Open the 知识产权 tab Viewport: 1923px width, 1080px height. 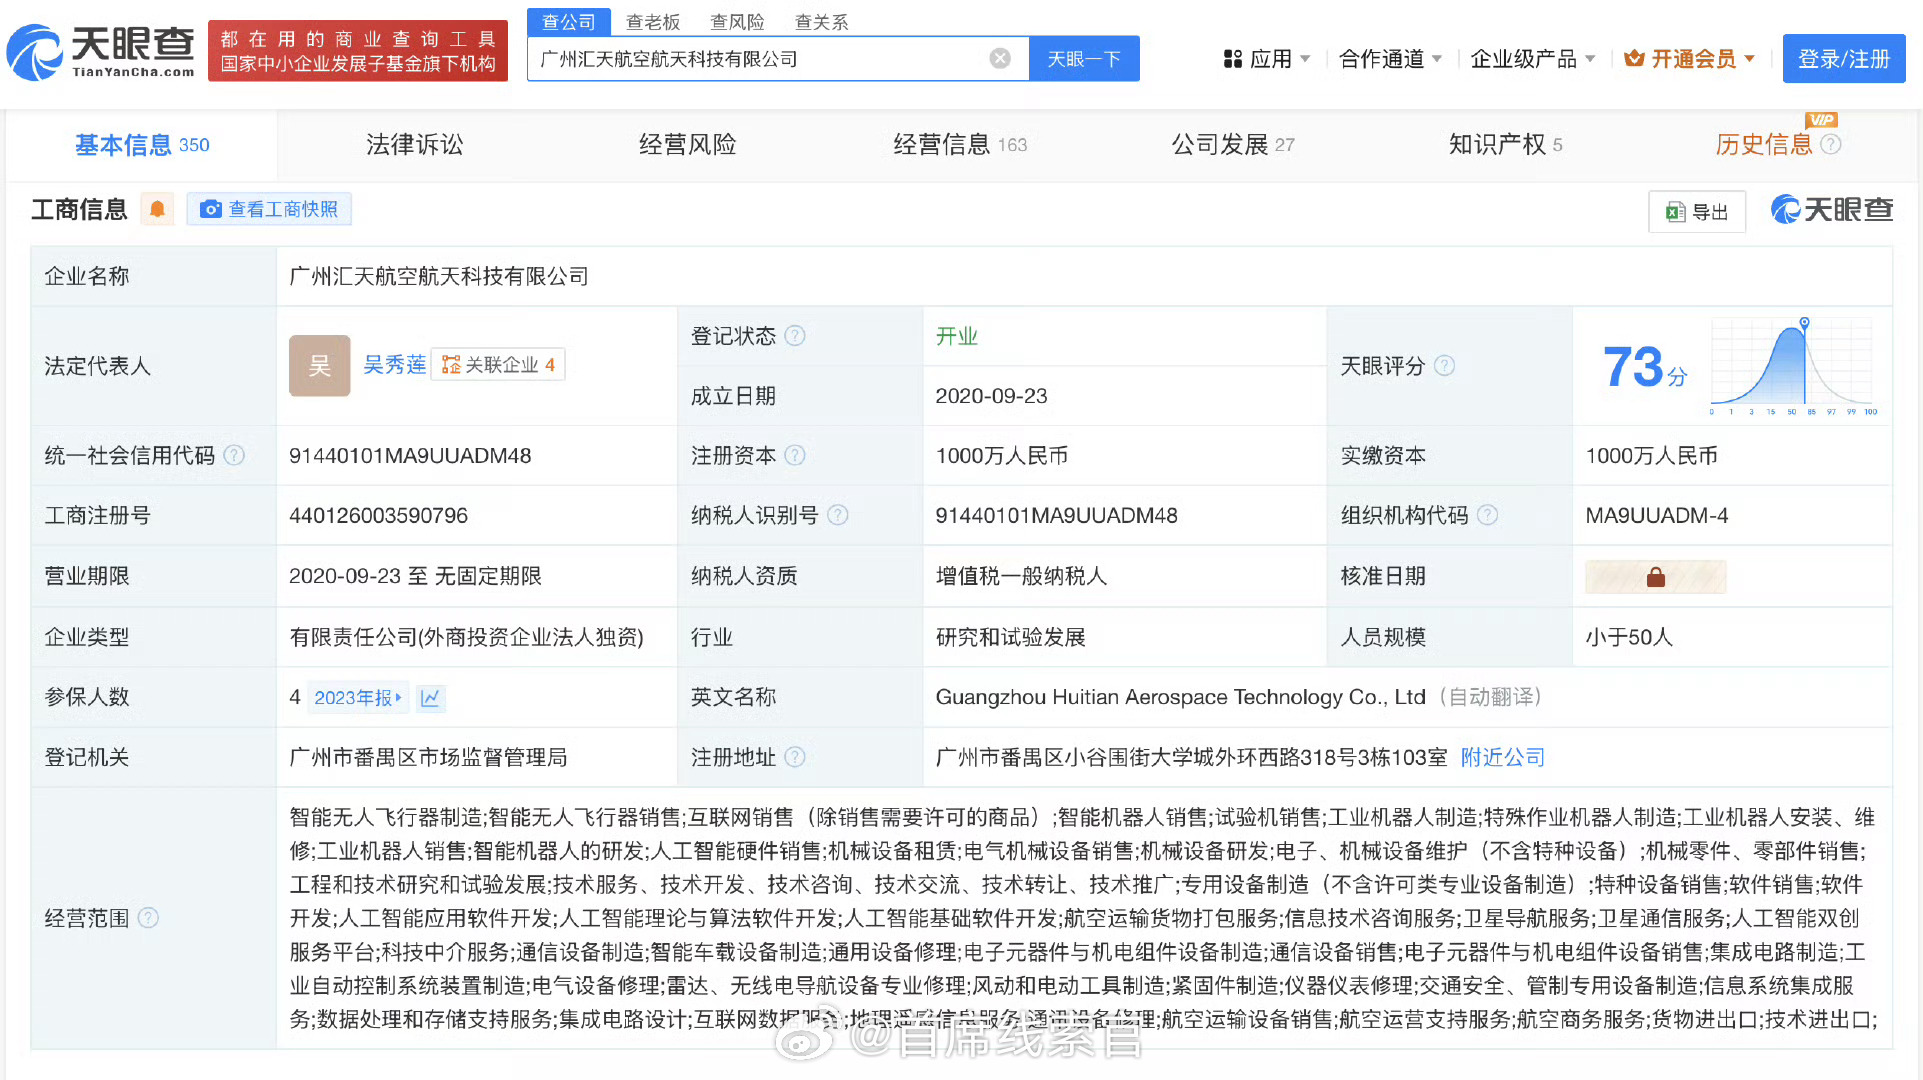point(1505,145)
